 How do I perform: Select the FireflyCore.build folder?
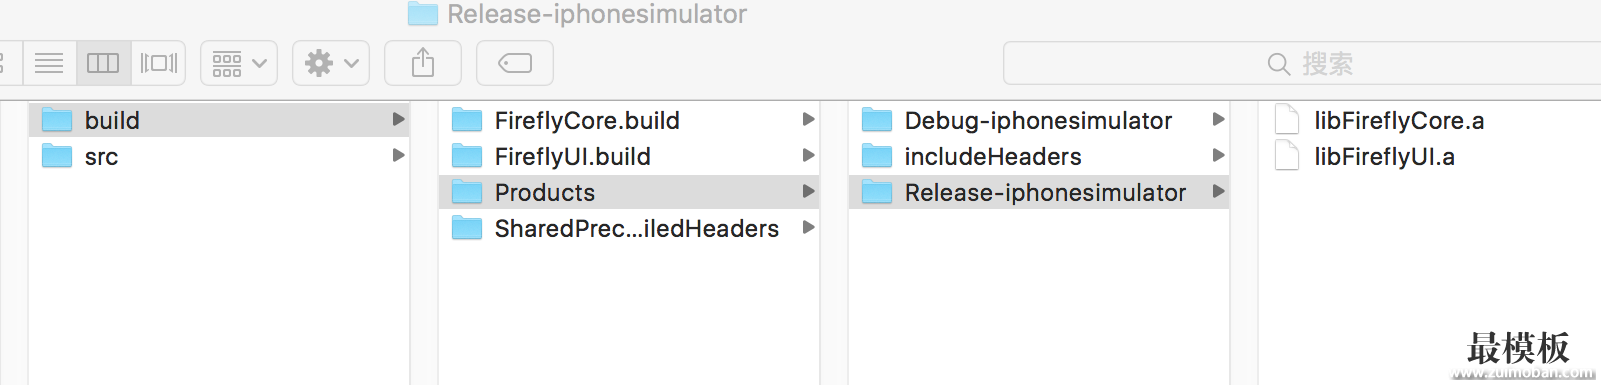point(629,120)
